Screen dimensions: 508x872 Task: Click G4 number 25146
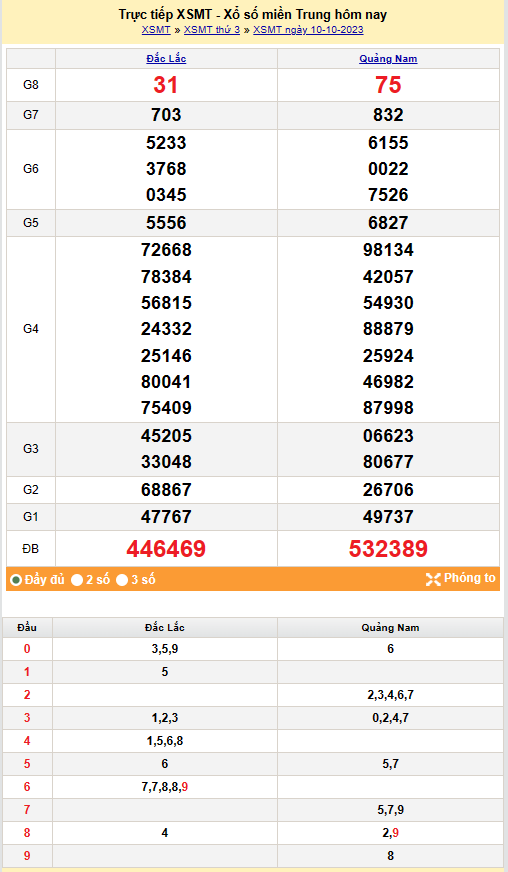[166, 356]
